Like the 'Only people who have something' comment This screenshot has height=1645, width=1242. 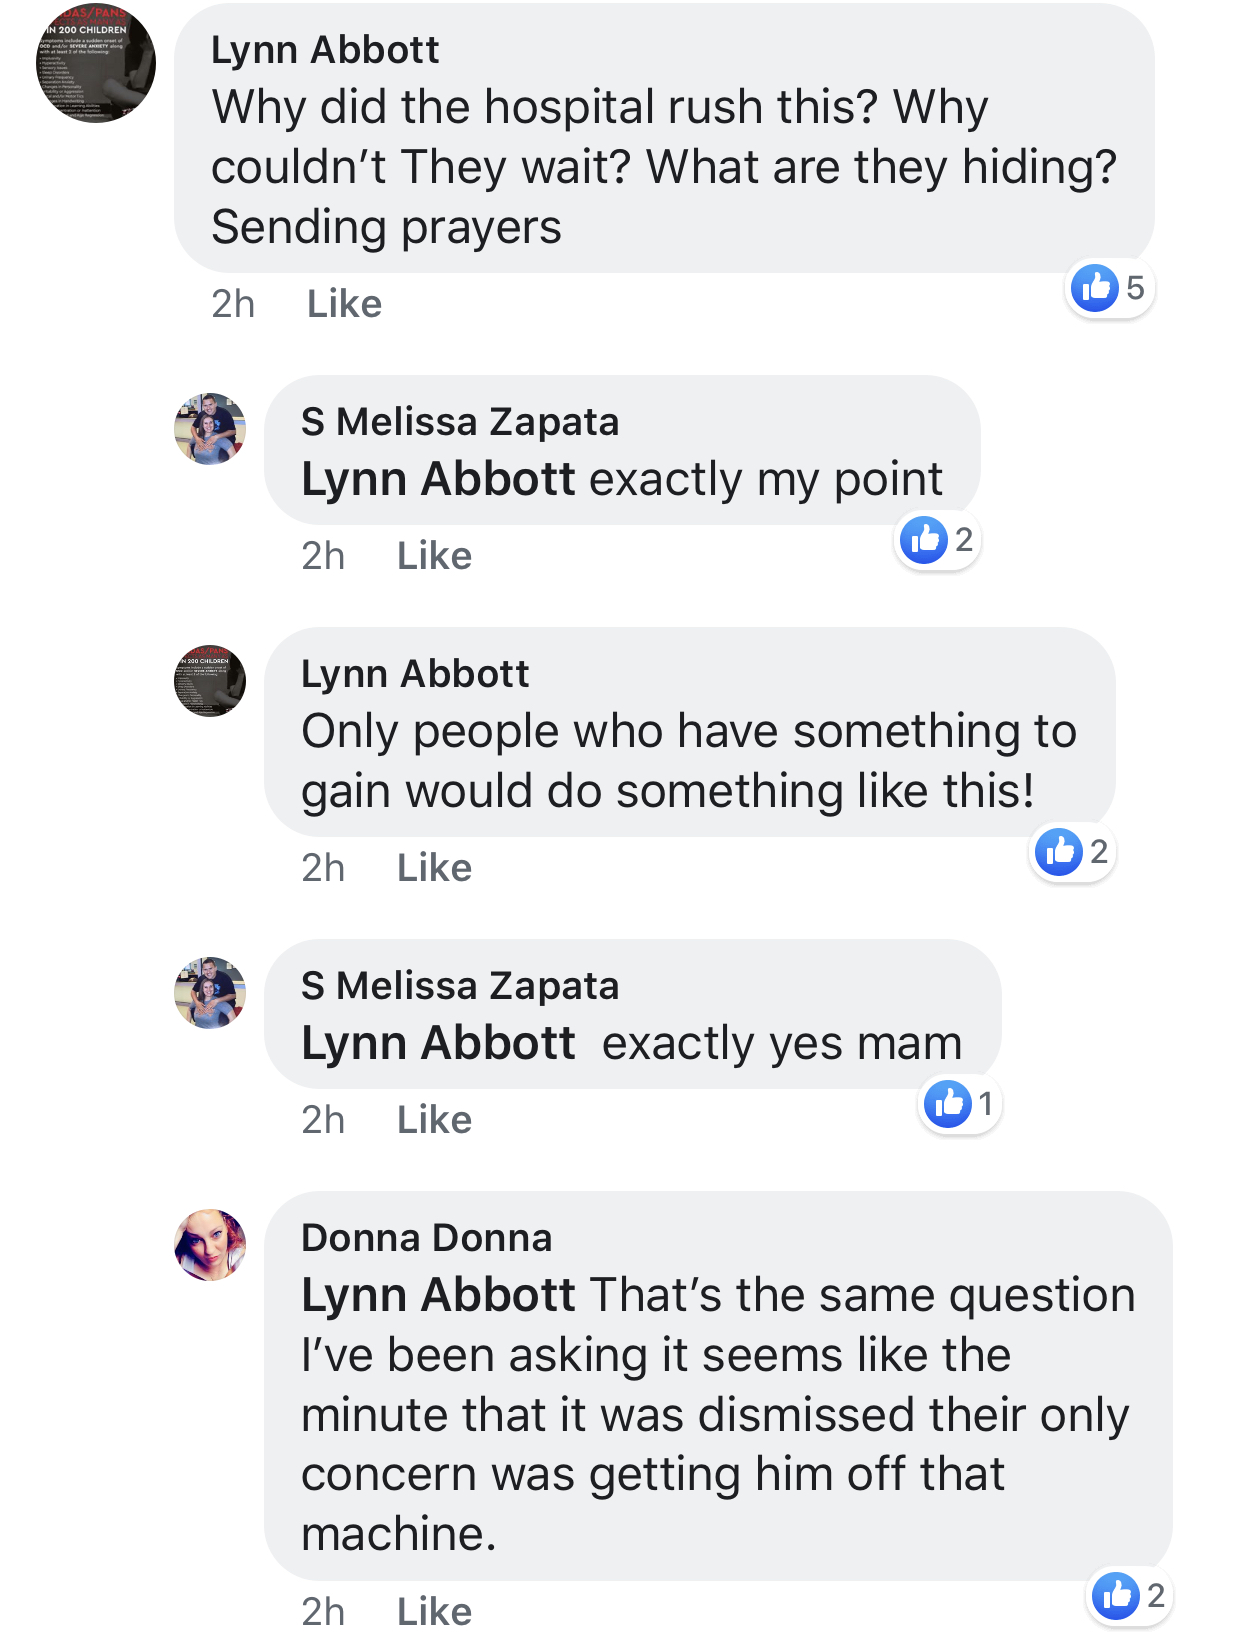pos(434,868)
